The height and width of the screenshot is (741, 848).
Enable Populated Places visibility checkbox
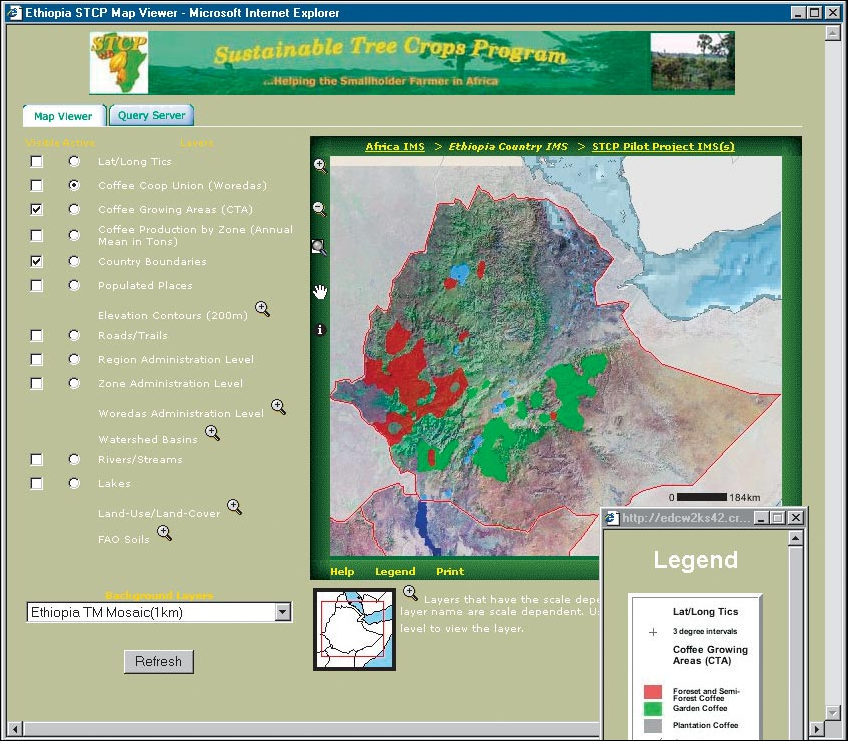tap(36, 285)
